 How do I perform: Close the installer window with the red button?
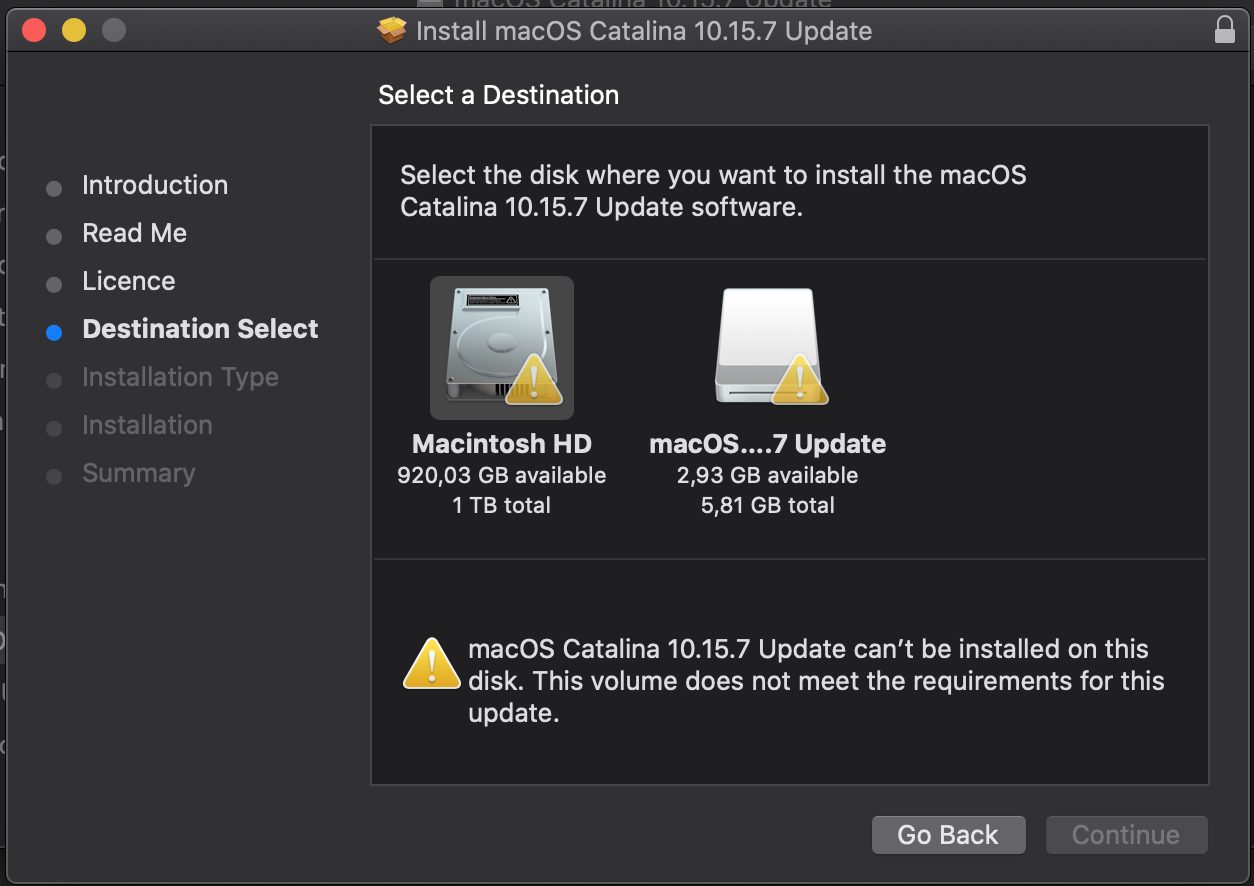coord(34,30)
